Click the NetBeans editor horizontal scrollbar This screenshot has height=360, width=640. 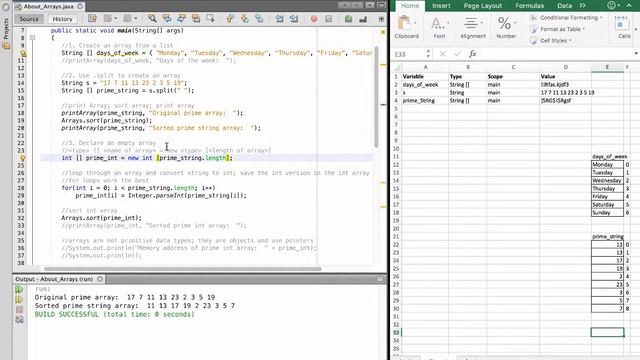coord(182,269)
